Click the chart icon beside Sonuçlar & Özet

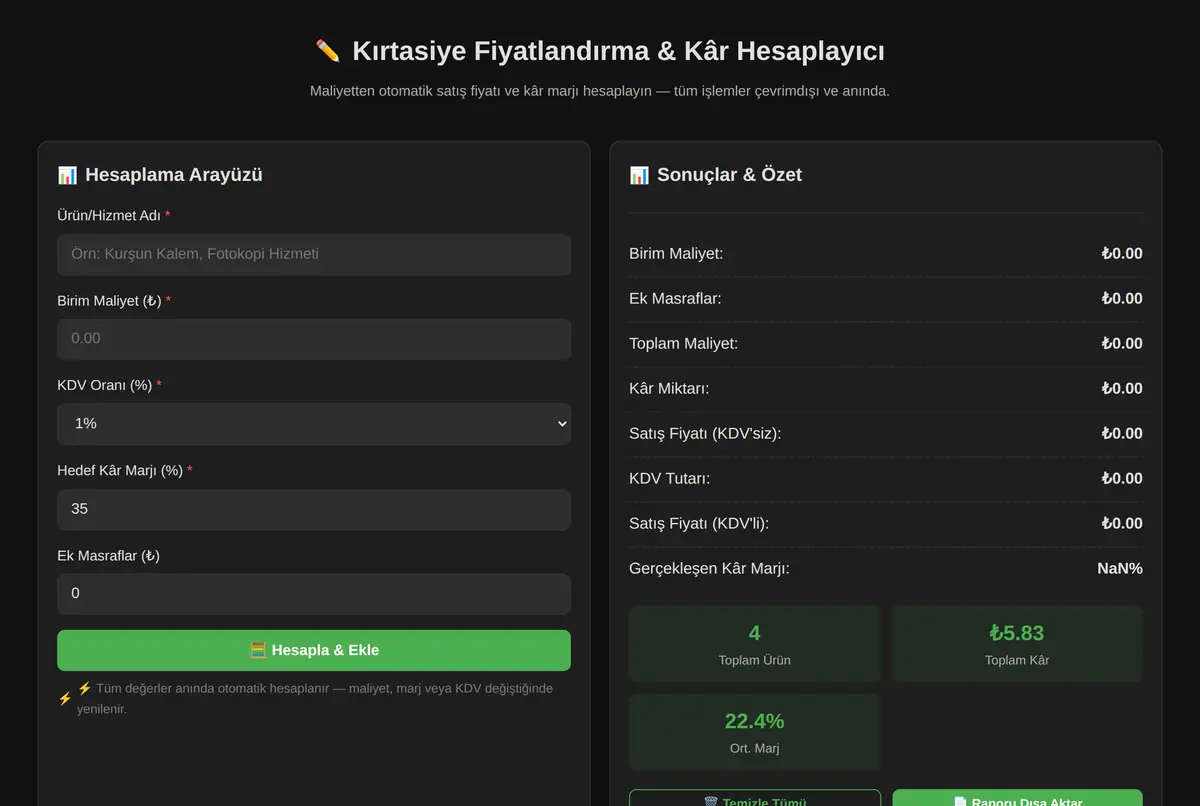(639, 175)
